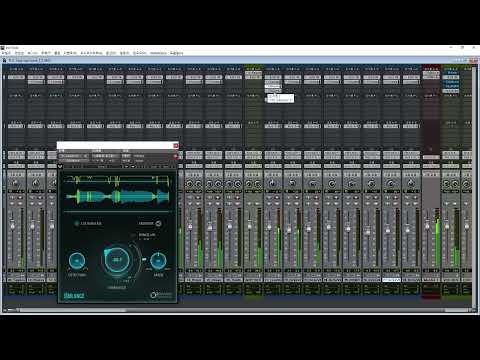Open the first (File) menu in the menu bar
Image resolution: width=480 pixels, height=360 pixels.
[x=6, y=53]
